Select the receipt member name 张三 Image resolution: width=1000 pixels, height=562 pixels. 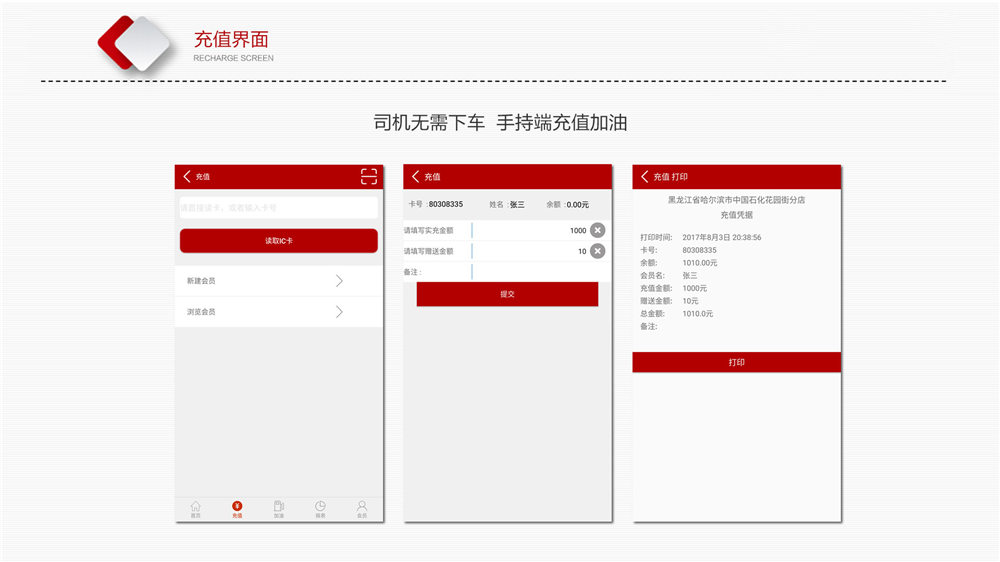click(689, 276)
